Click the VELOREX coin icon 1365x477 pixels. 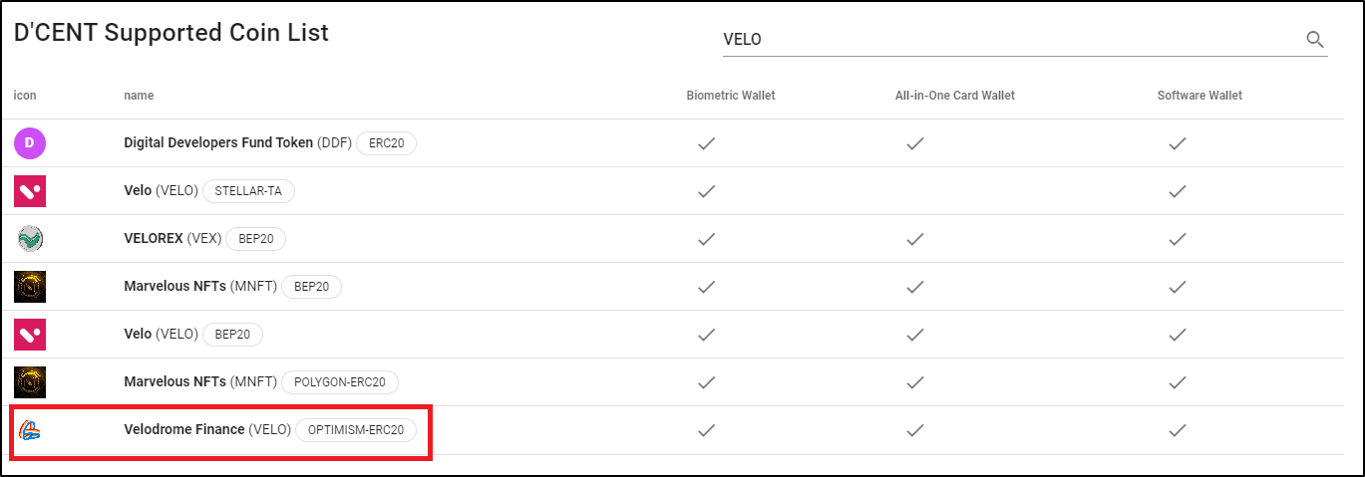point(29,239)
